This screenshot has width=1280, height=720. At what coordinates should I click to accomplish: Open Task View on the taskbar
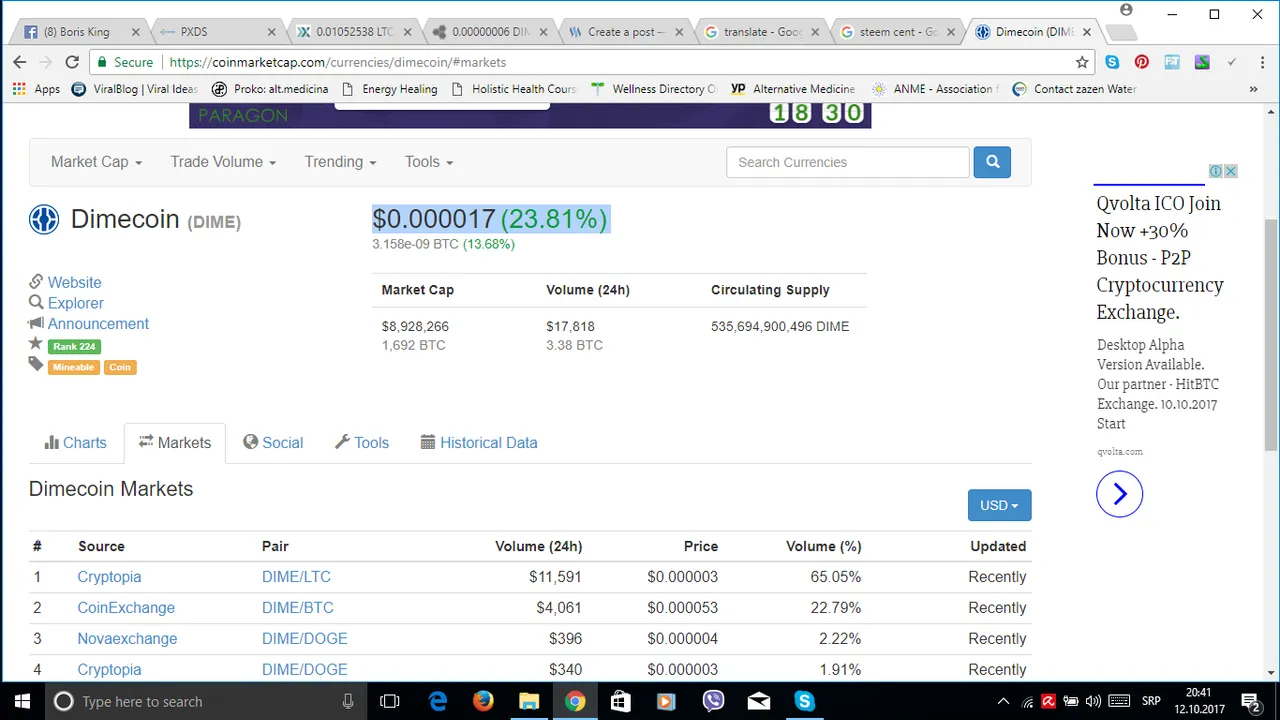coord(390,701)
